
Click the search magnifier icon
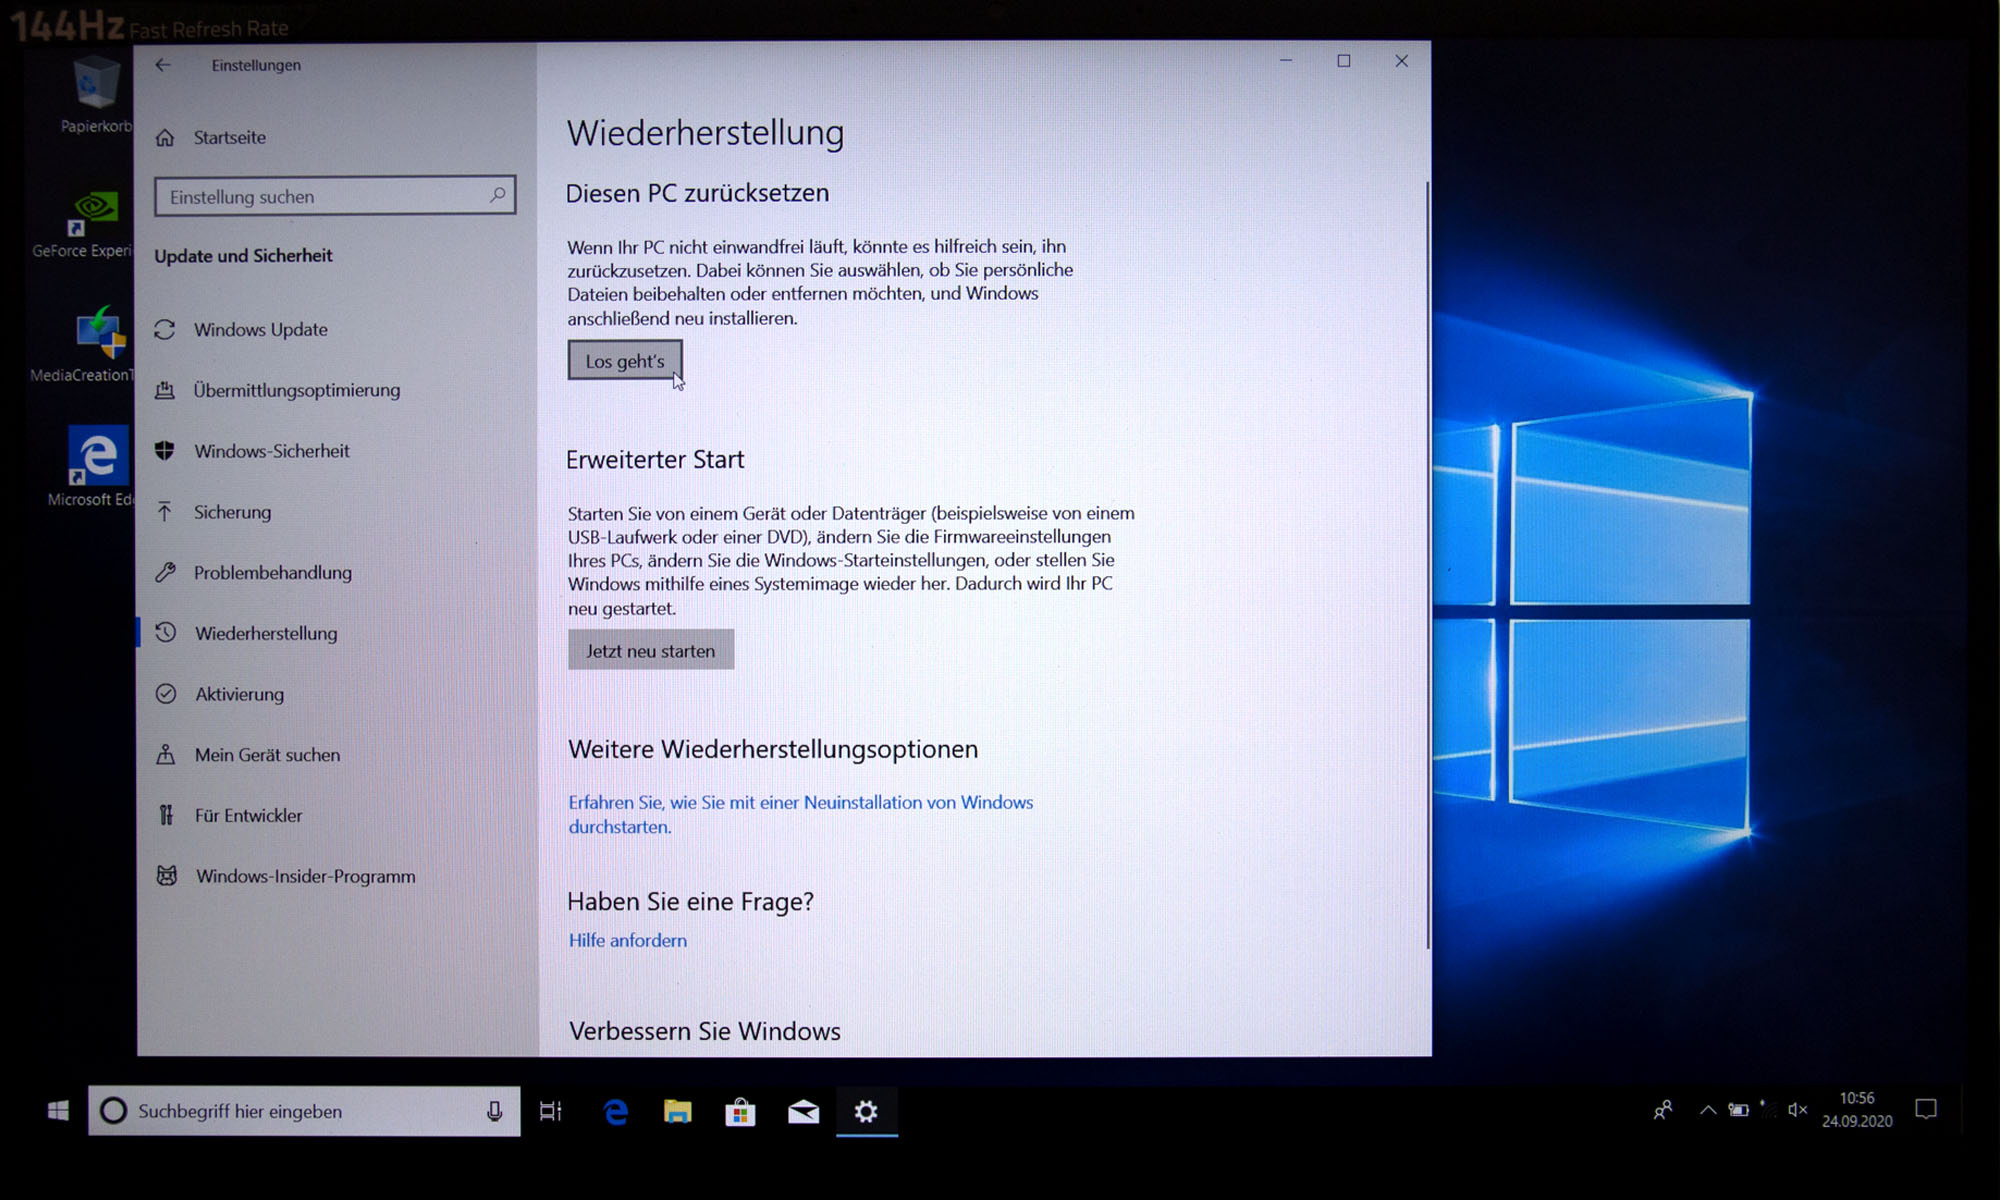point(497,195)
